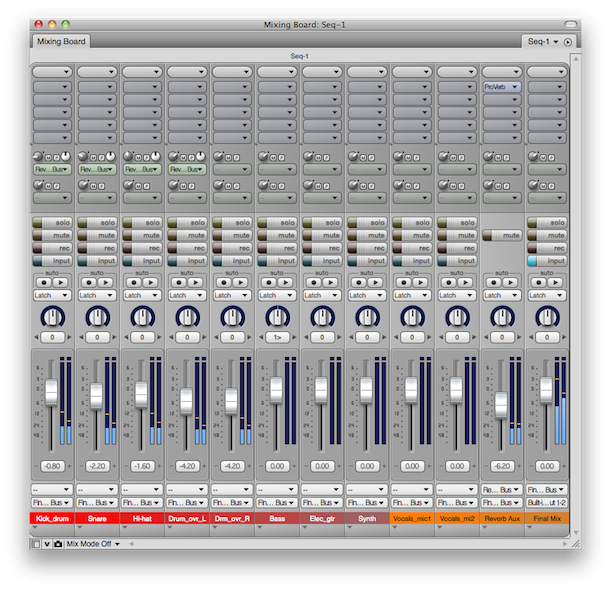Viewport: 611px width, 590px height.
Task: Click automation record button on Final Mix
Action: tap(539, 283)
